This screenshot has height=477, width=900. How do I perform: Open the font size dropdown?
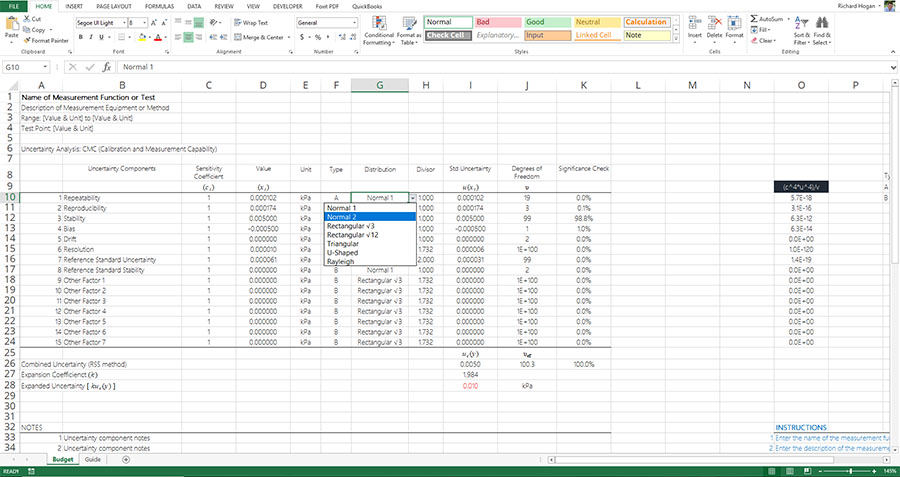tap(144, 23)
